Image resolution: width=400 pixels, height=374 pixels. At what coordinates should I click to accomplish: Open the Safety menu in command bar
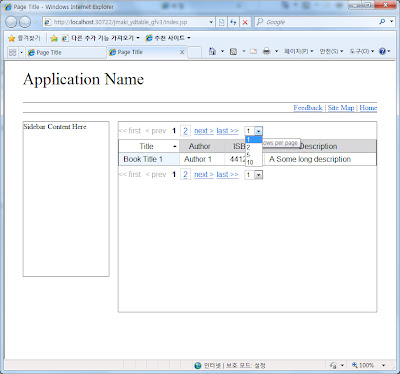pyautogui.click(x=331, y=51)
